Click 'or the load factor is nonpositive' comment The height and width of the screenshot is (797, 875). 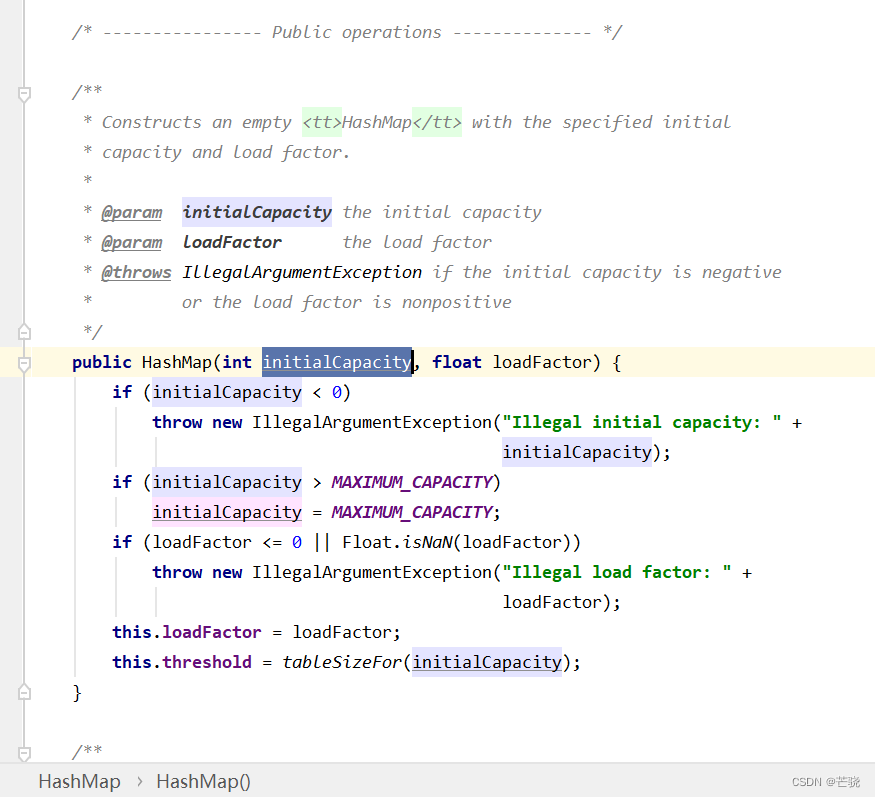pos(347,303)
